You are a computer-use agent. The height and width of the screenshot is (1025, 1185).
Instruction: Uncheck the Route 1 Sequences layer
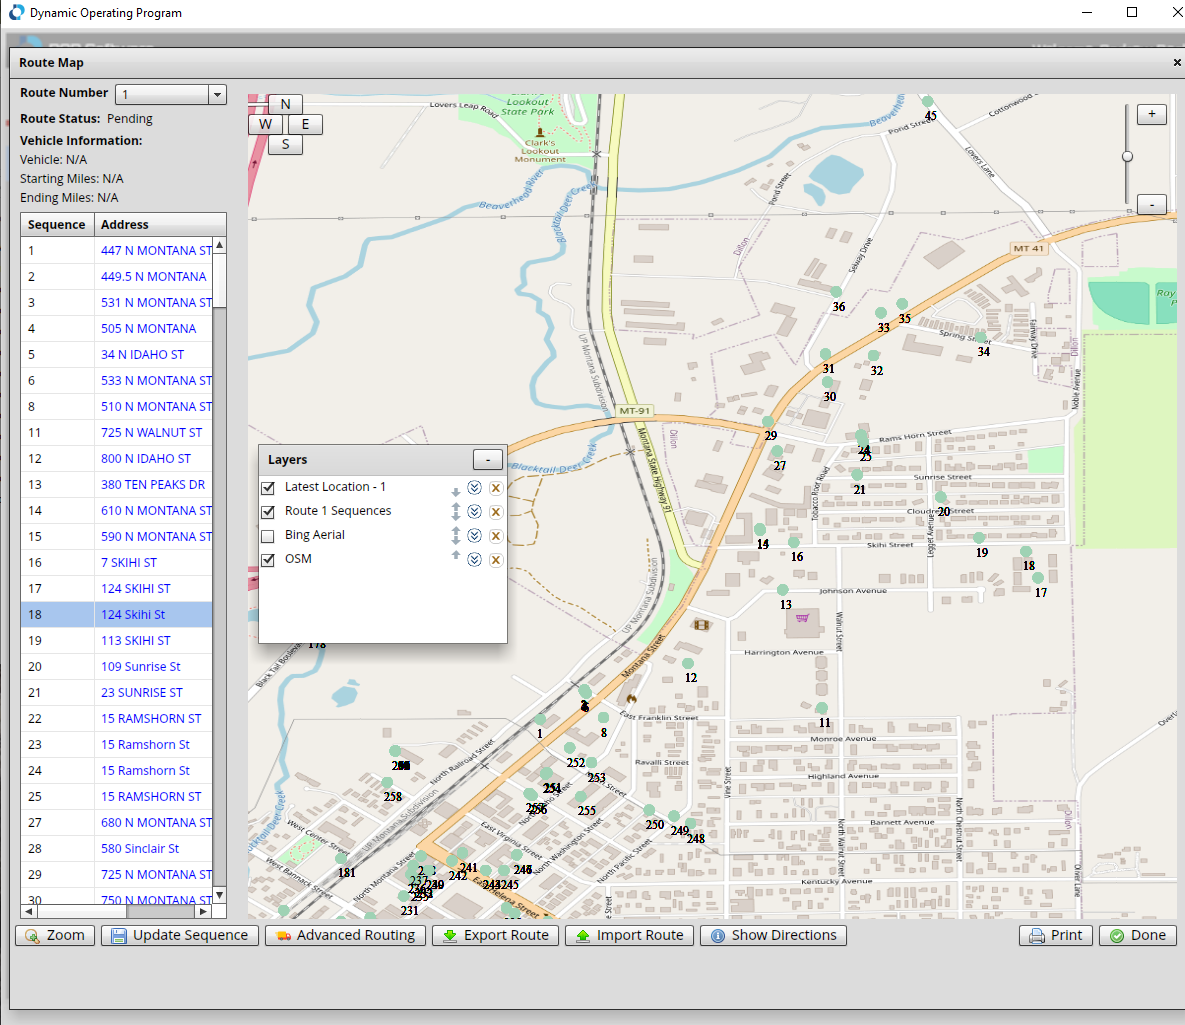click(268, 512)
